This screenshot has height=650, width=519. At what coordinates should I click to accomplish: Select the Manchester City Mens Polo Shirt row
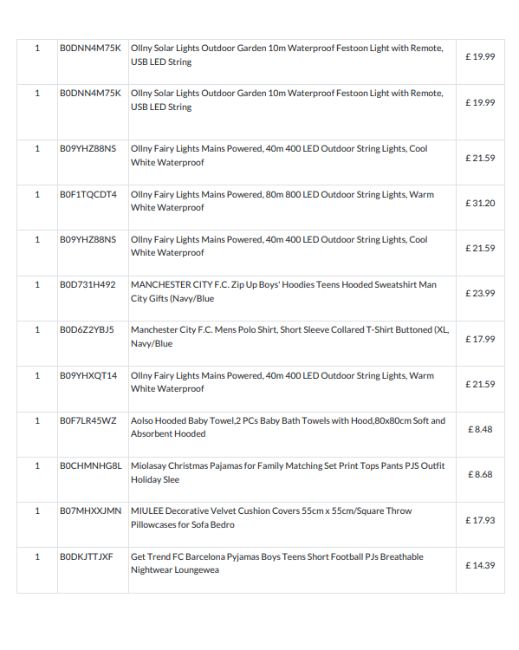coord(260,344)
